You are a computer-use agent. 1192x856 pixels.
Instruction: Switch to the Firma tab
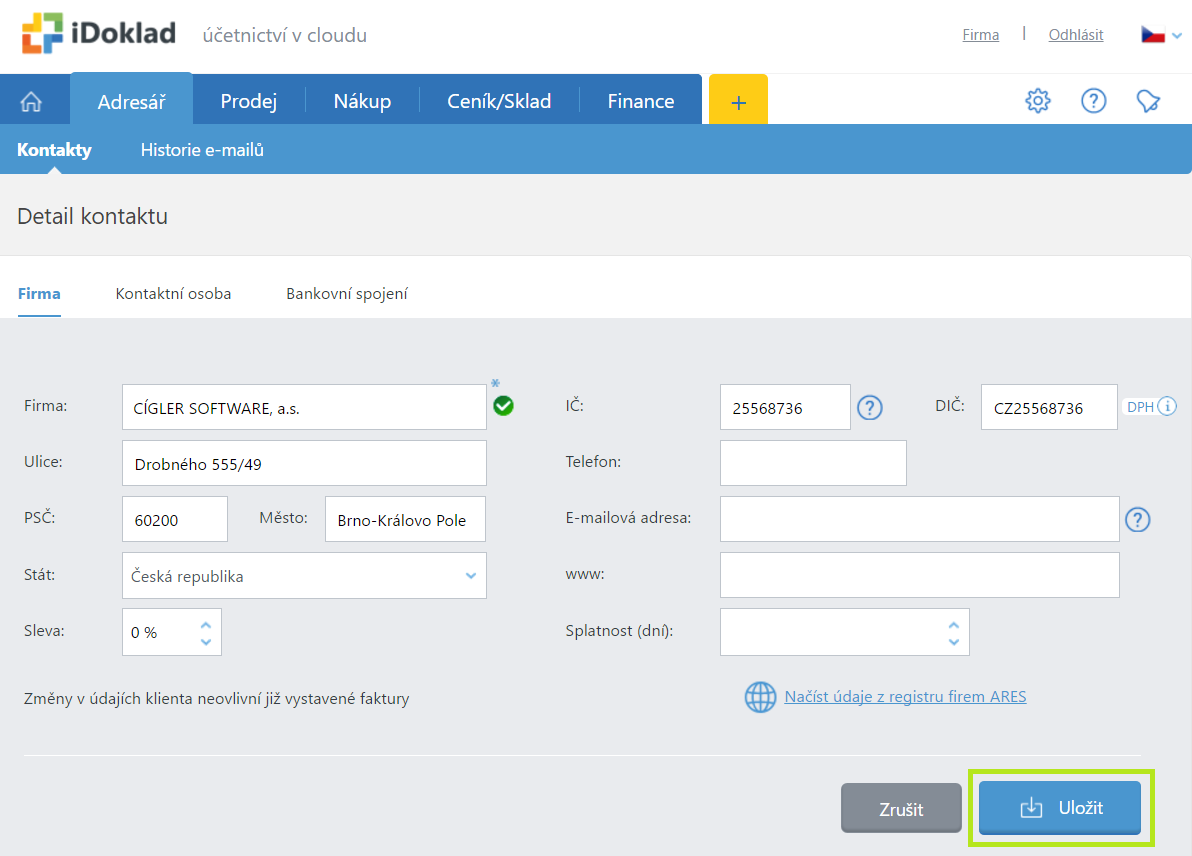(x=39, y=293)
